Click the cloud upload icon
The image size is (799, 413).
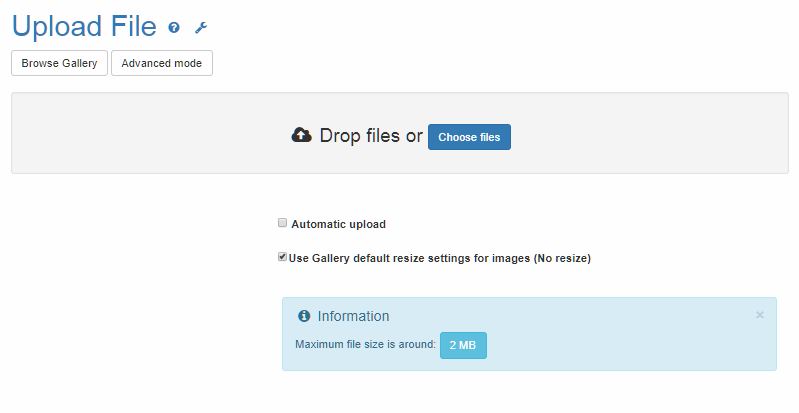[x=301, y=135]
